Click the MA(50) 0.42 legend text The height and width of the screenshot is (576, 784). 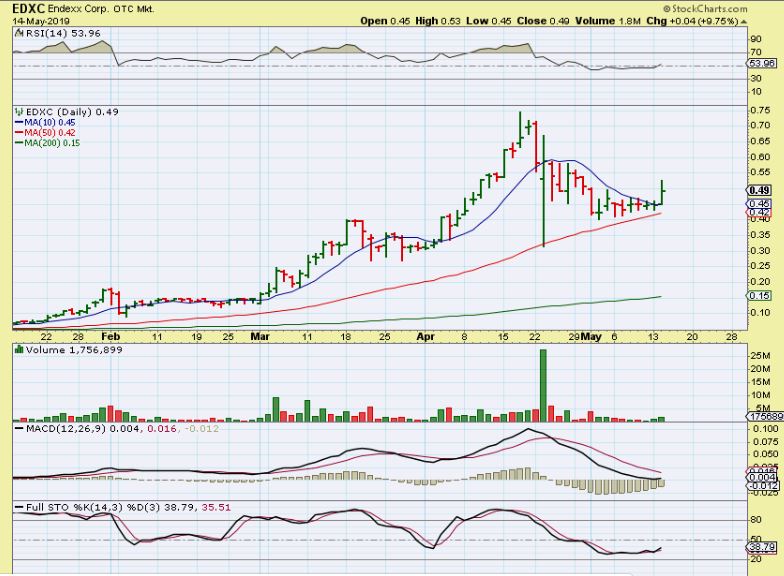(50, 132)
